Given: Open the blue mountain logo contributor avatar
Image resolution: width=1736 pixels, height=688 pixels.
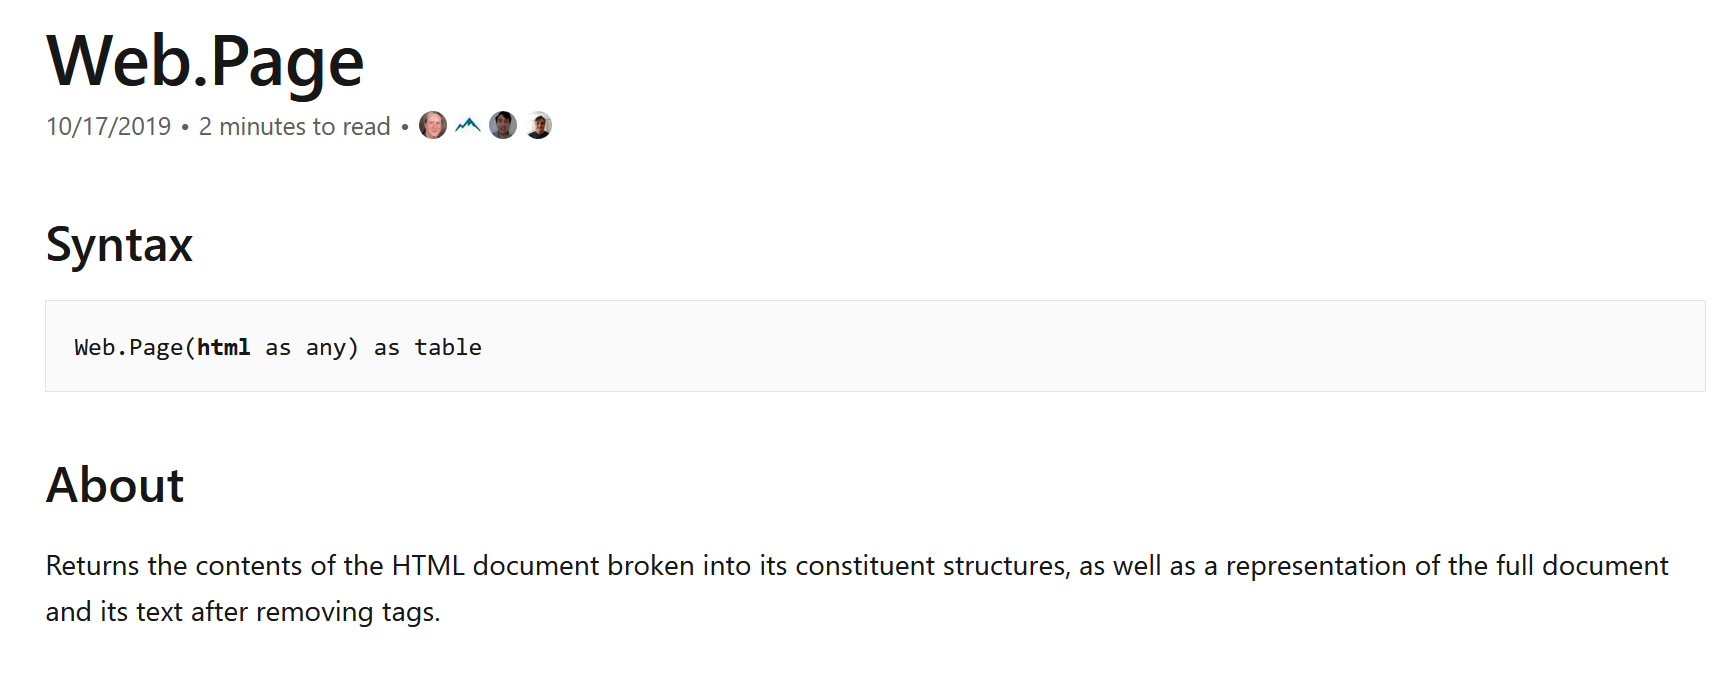Looking at the screenshot, I should tap(468, 126).
